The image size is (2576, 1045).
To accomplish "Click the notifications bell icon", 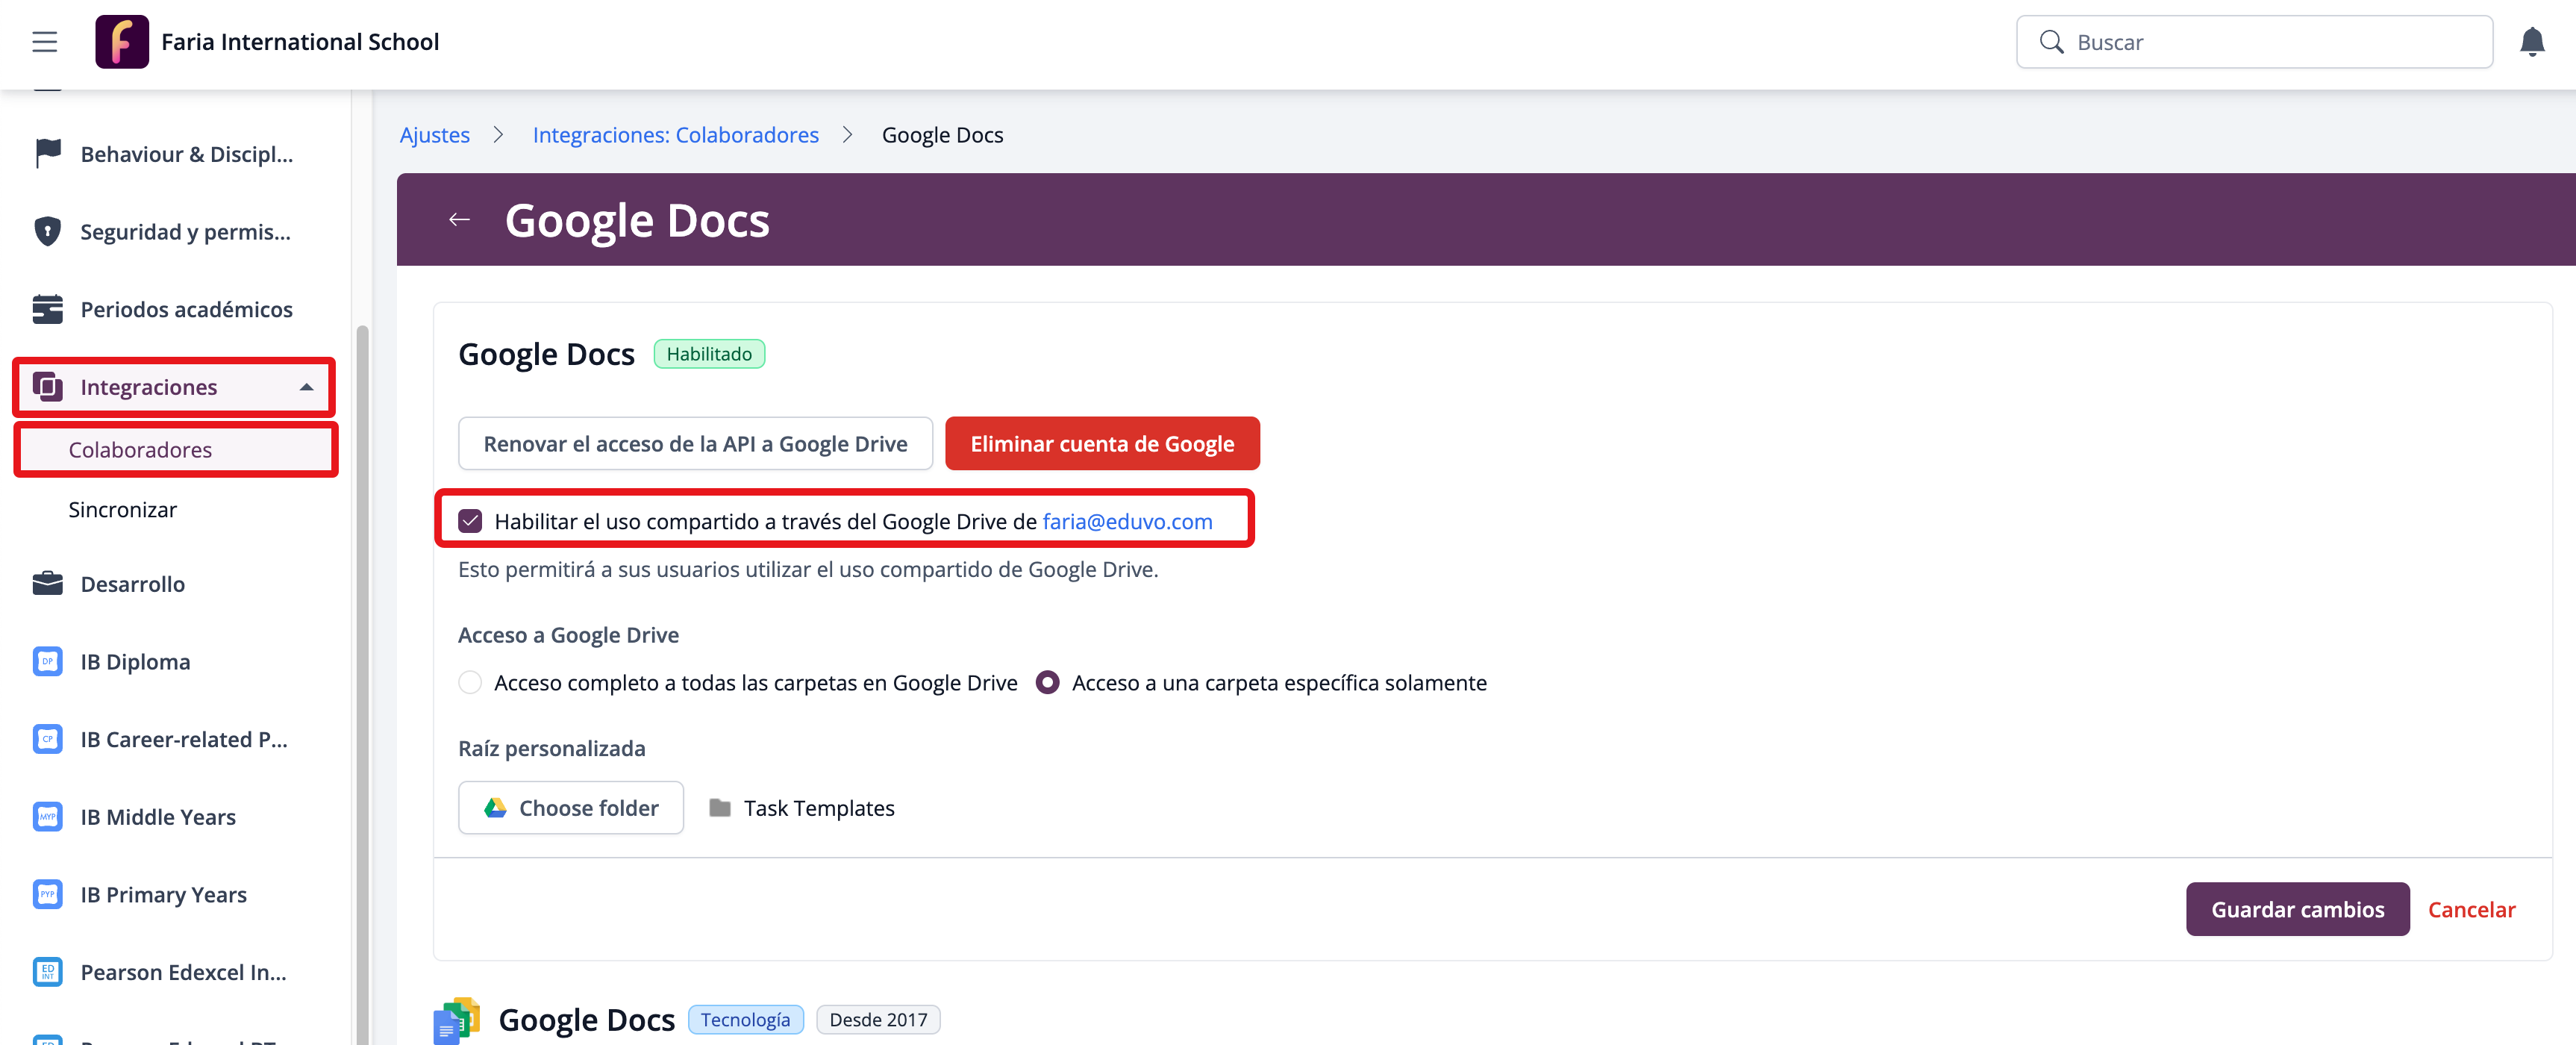I will pyautogui.click(x=2531, y=42).
